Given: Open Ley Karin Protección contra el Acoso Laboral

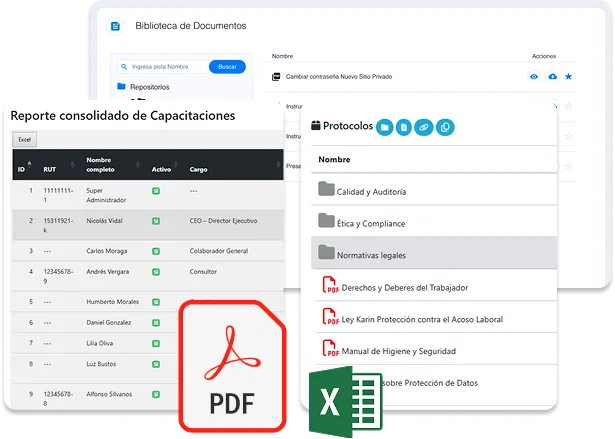Looking at the screenshot, I should pos(422,320).
